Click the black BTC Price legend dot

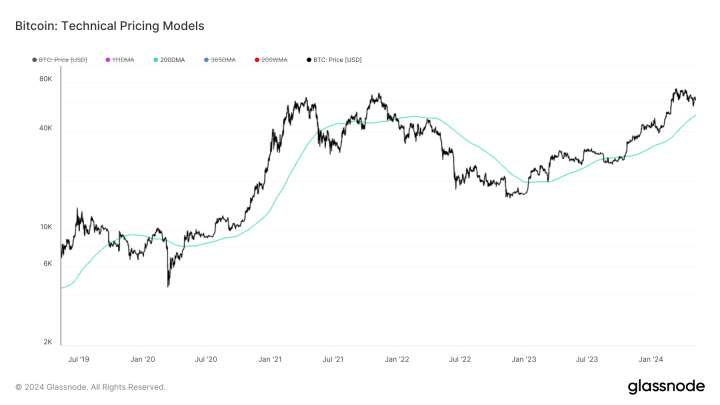click(309, 60)
